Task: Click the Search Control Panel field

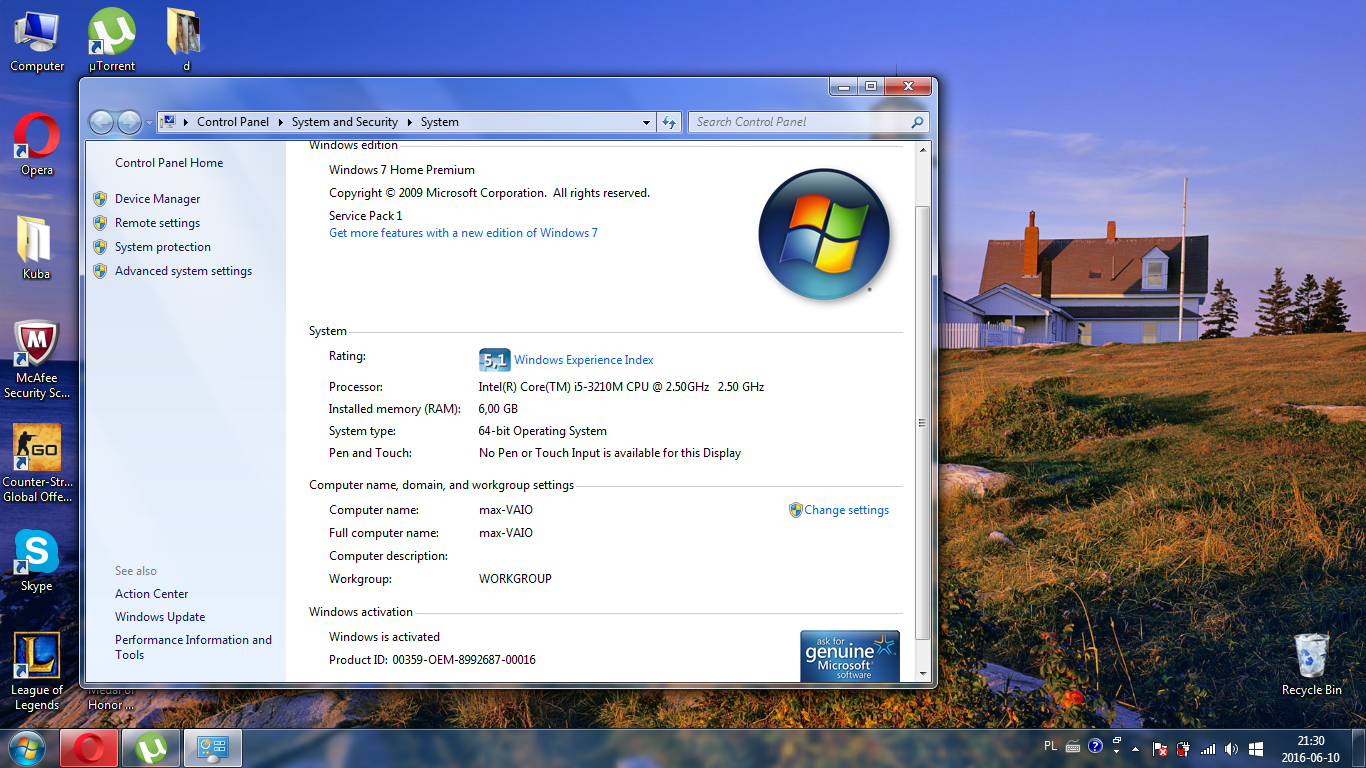Action: (800, 122)
